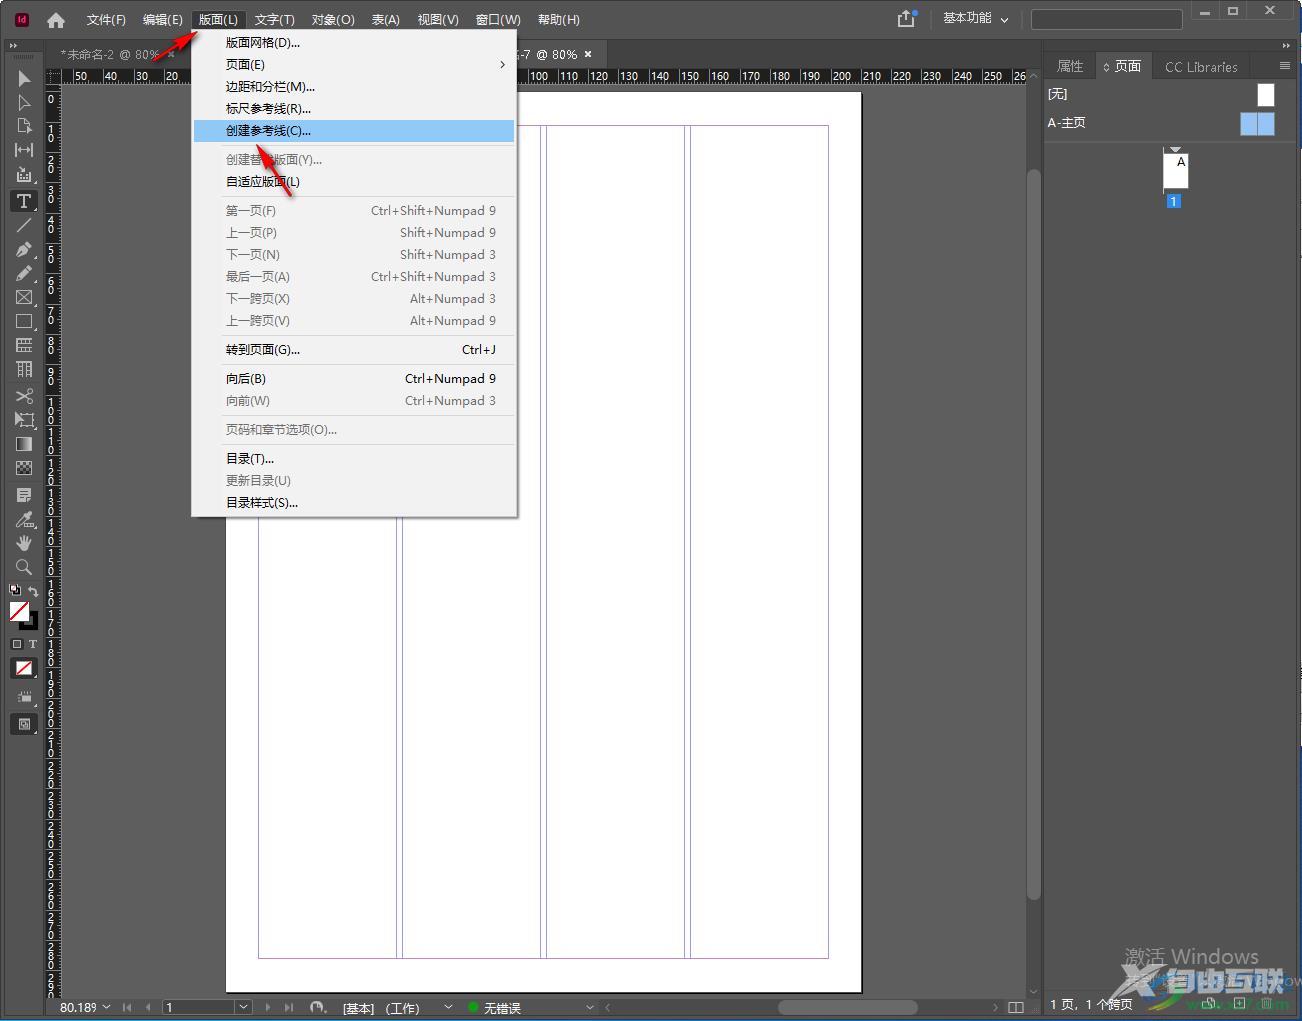Open the 基本功能 workspace dropdown
The width and height of the screenshot is (1302, 1021).
click(975, 19)
